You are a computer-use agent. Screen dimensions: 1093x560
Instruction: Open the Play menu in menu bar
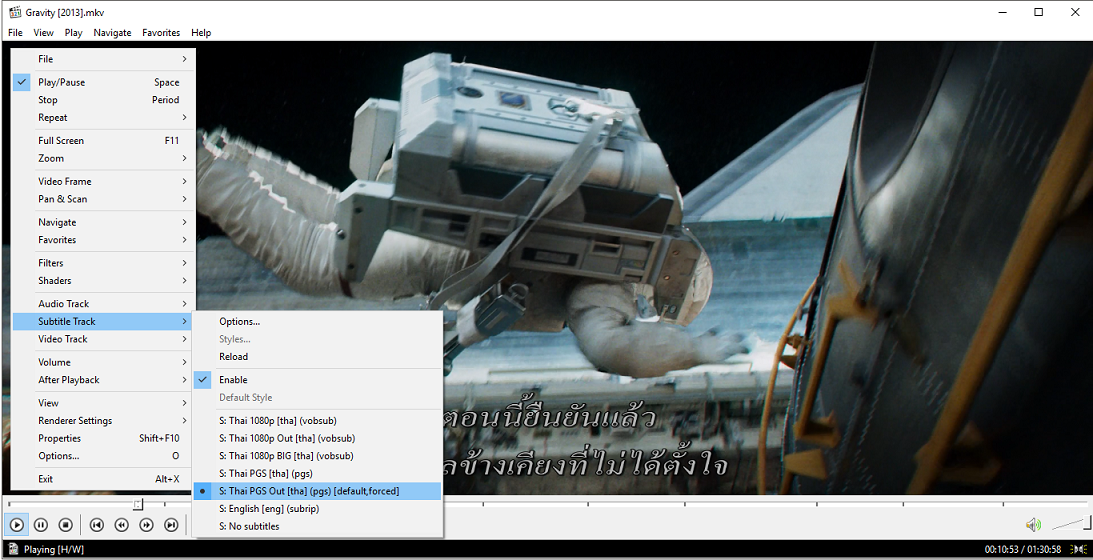(x=73, y=33)
